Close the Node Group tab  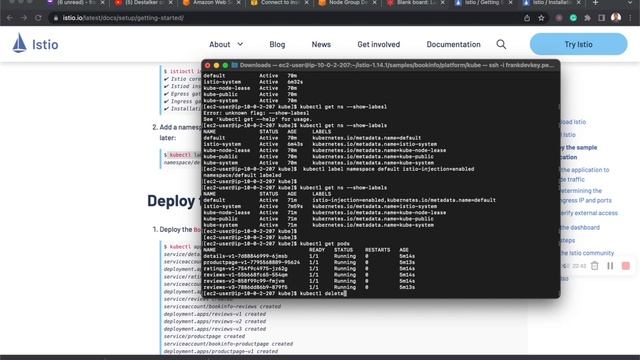click(374, 3)
